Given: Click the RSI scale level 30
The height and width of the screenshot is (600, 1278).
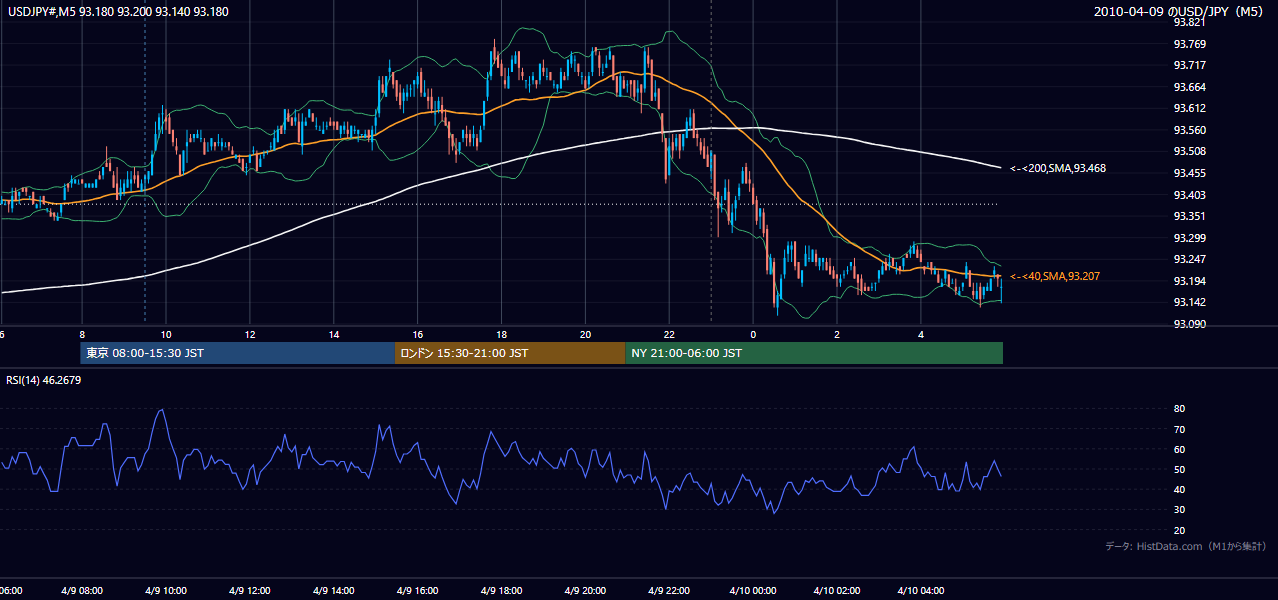Looking at the screenshot, I should (x=1180, y=509).
